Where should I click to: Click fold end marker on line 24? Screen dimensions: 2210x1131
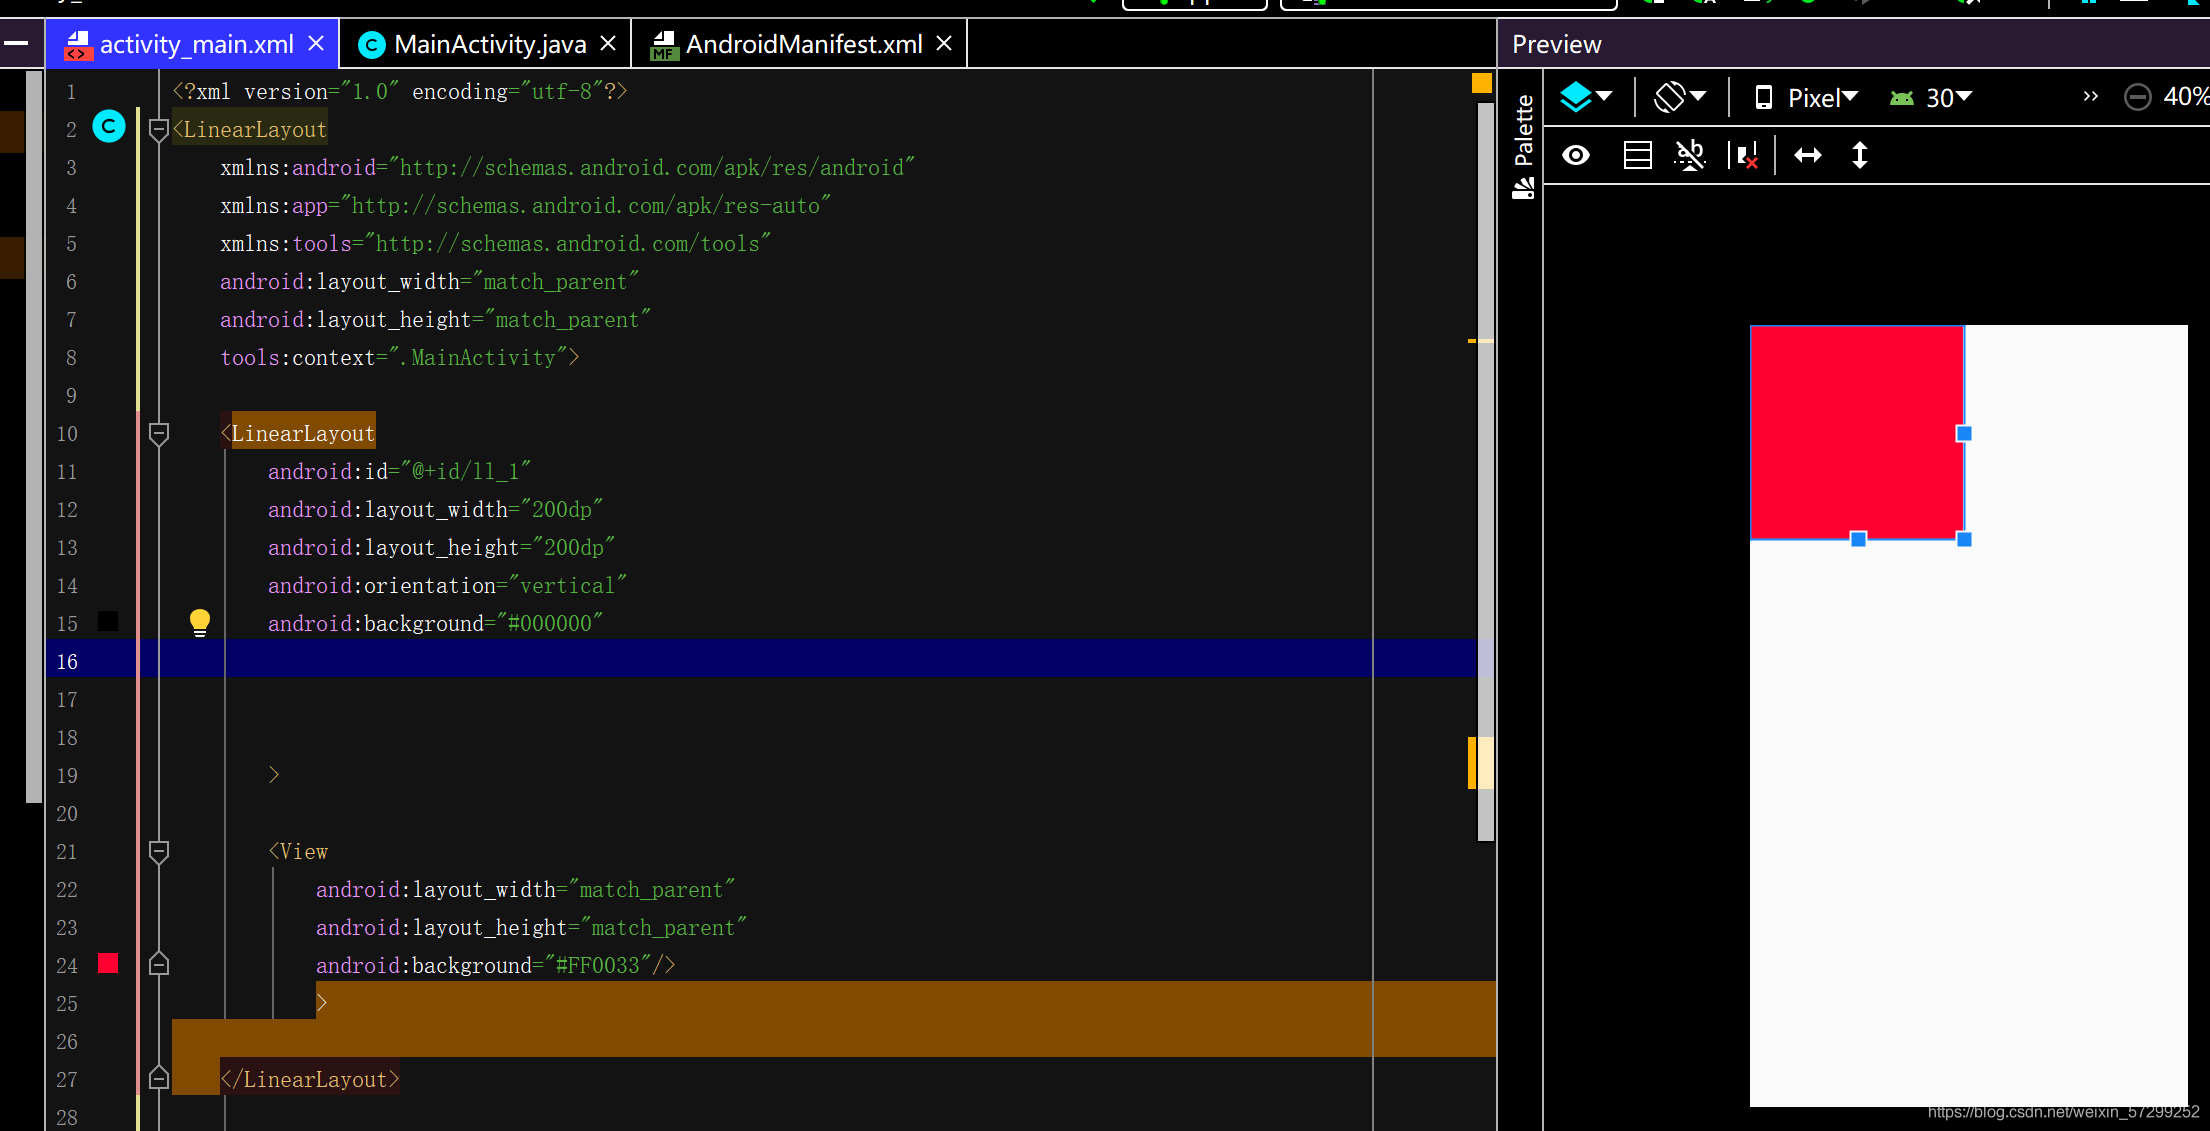click(158, 964)
